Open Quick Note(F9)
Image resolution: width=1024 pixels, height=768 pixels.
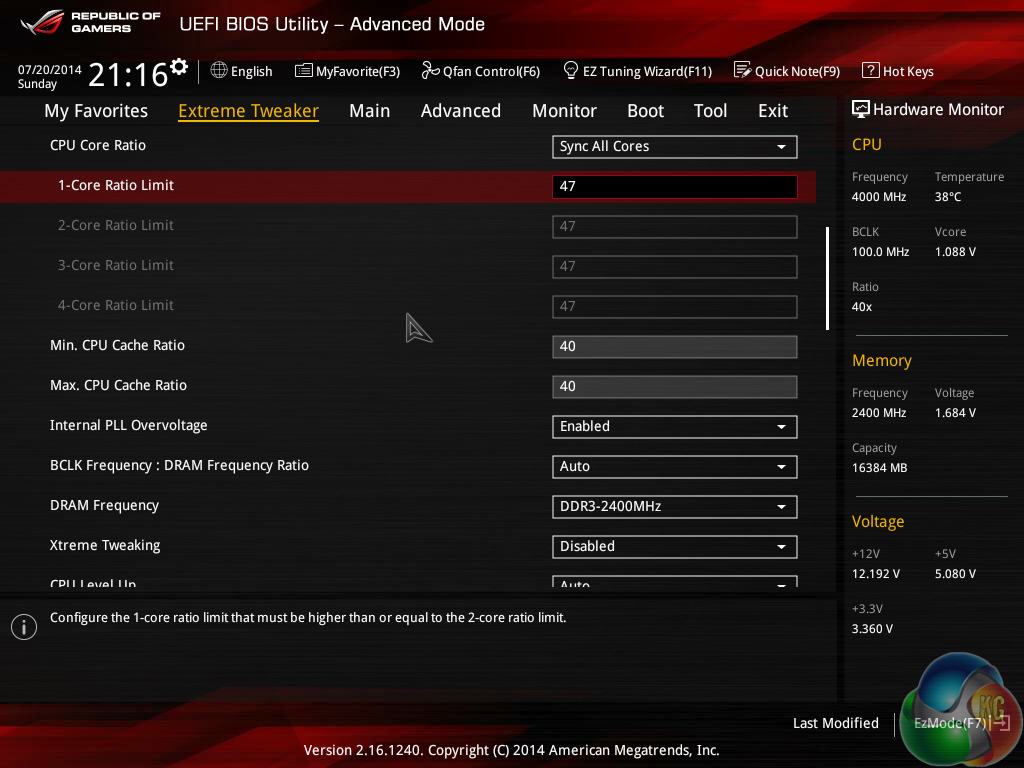point(787,71)
